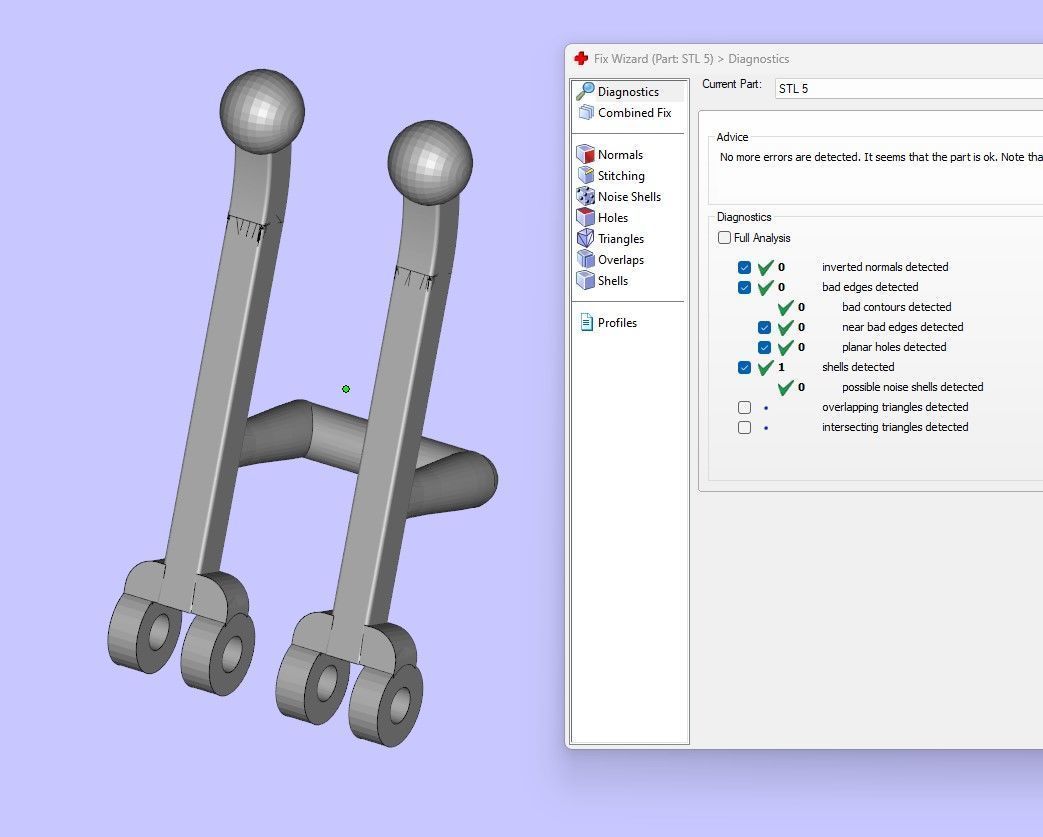Click the Diagnostics magnifier icon
The width and height of the screenshot is (1043, 837).
[585, 91]
